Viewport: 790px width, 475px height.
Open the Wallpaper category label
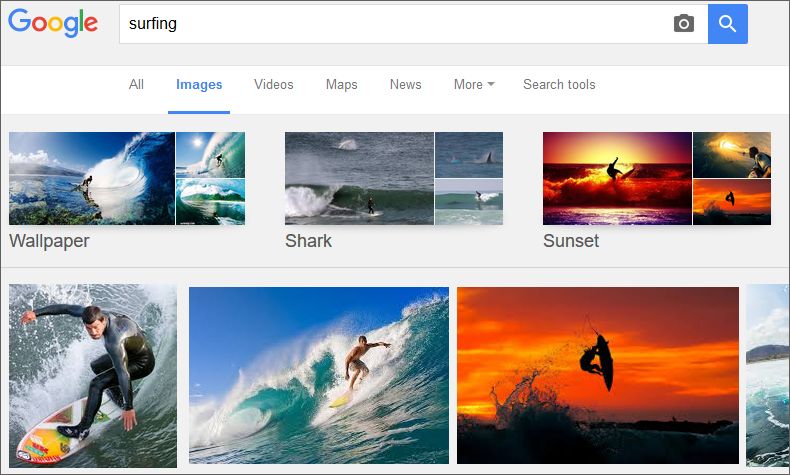click(49, 241)
